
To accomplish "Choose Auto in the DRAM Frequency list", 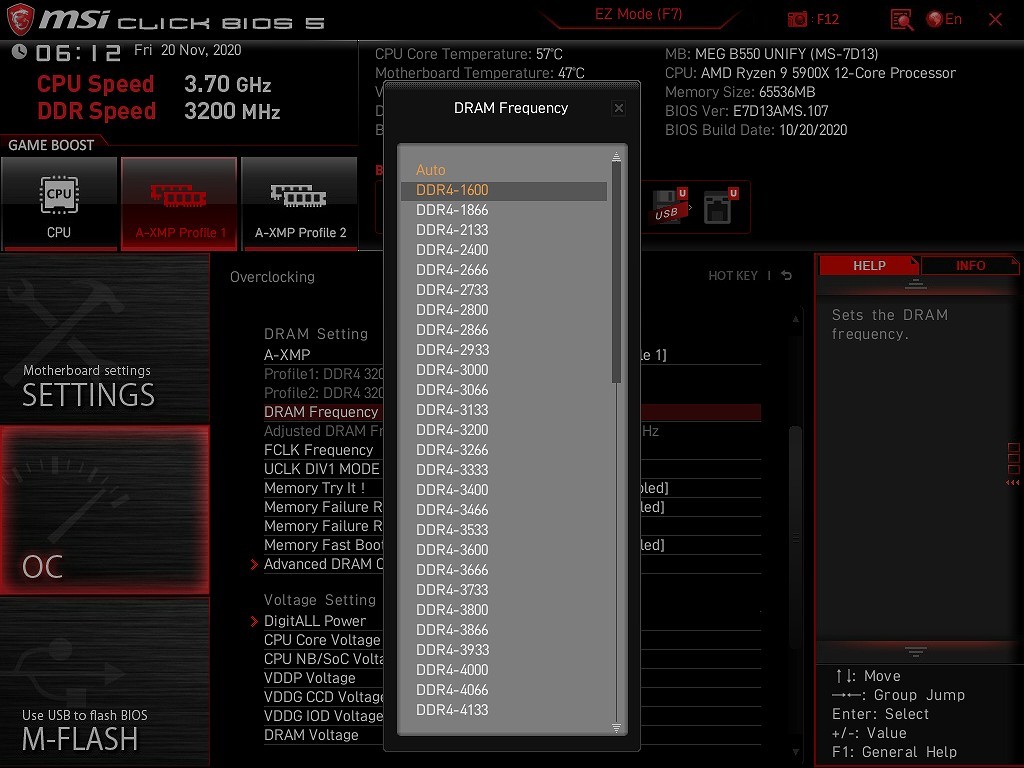I will (x=431, y=170).
